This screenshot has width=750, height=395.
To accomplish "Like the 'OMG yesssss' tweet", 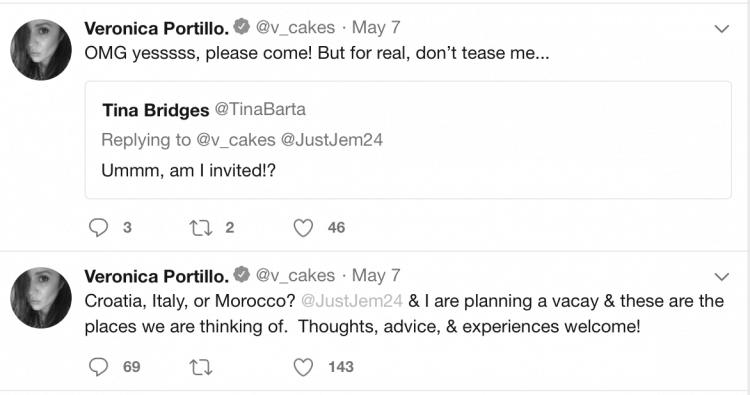I will 303,228.
